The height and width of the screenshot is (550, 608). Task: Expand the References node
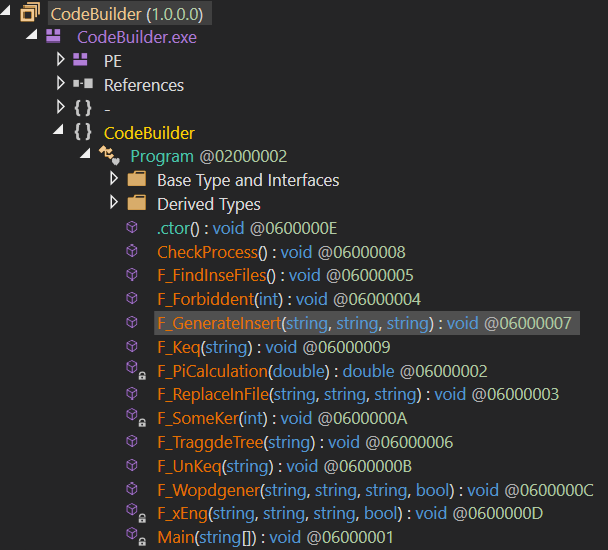61,85
